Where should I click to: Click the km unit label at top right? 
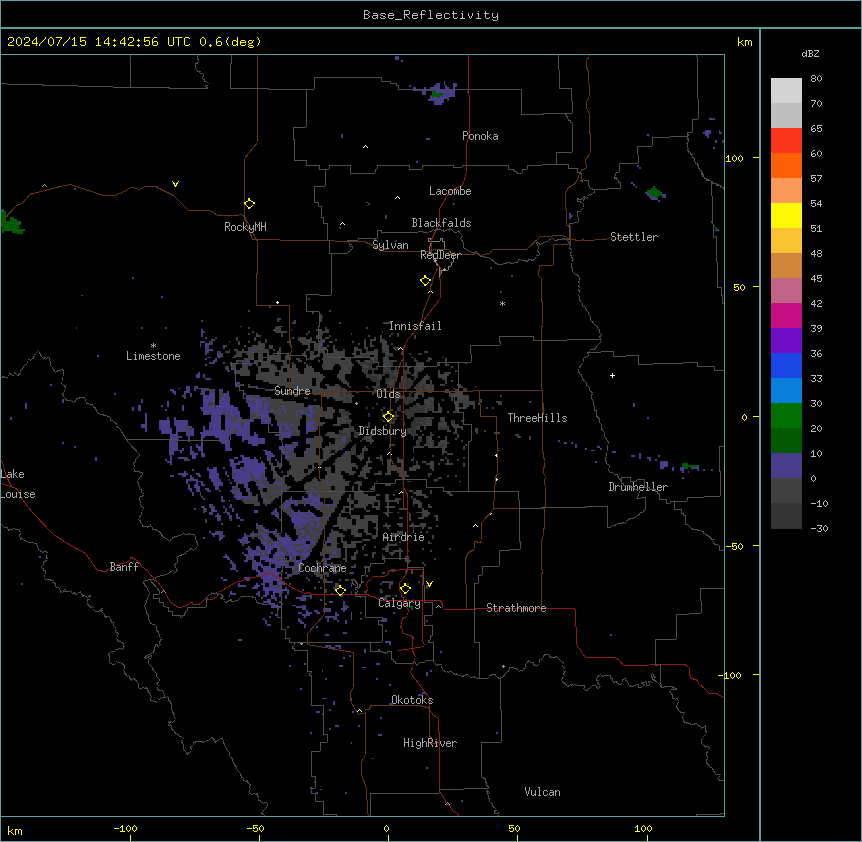click(x=744, y=42)
